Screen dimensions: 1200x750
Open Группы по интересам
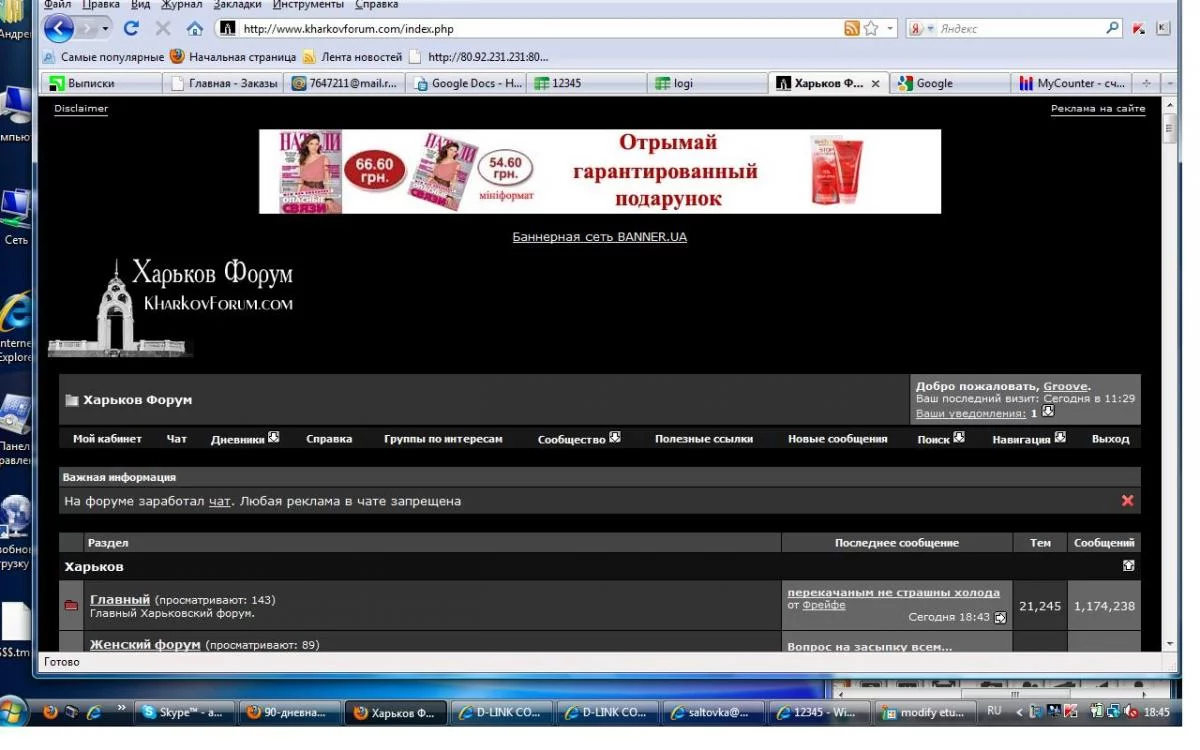tap(443, 438)
